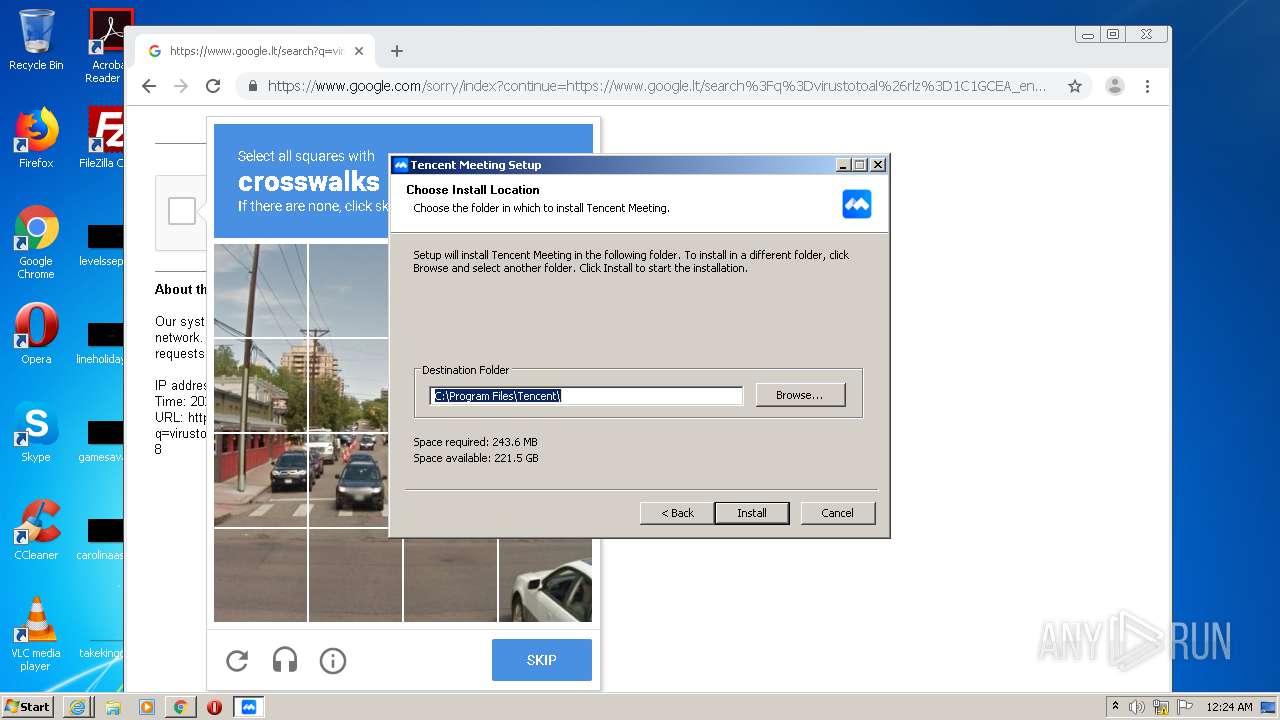Viewport: 1280px width, 720px height.
Task: Open network status in system tray
Action: tap(1161, 707)
